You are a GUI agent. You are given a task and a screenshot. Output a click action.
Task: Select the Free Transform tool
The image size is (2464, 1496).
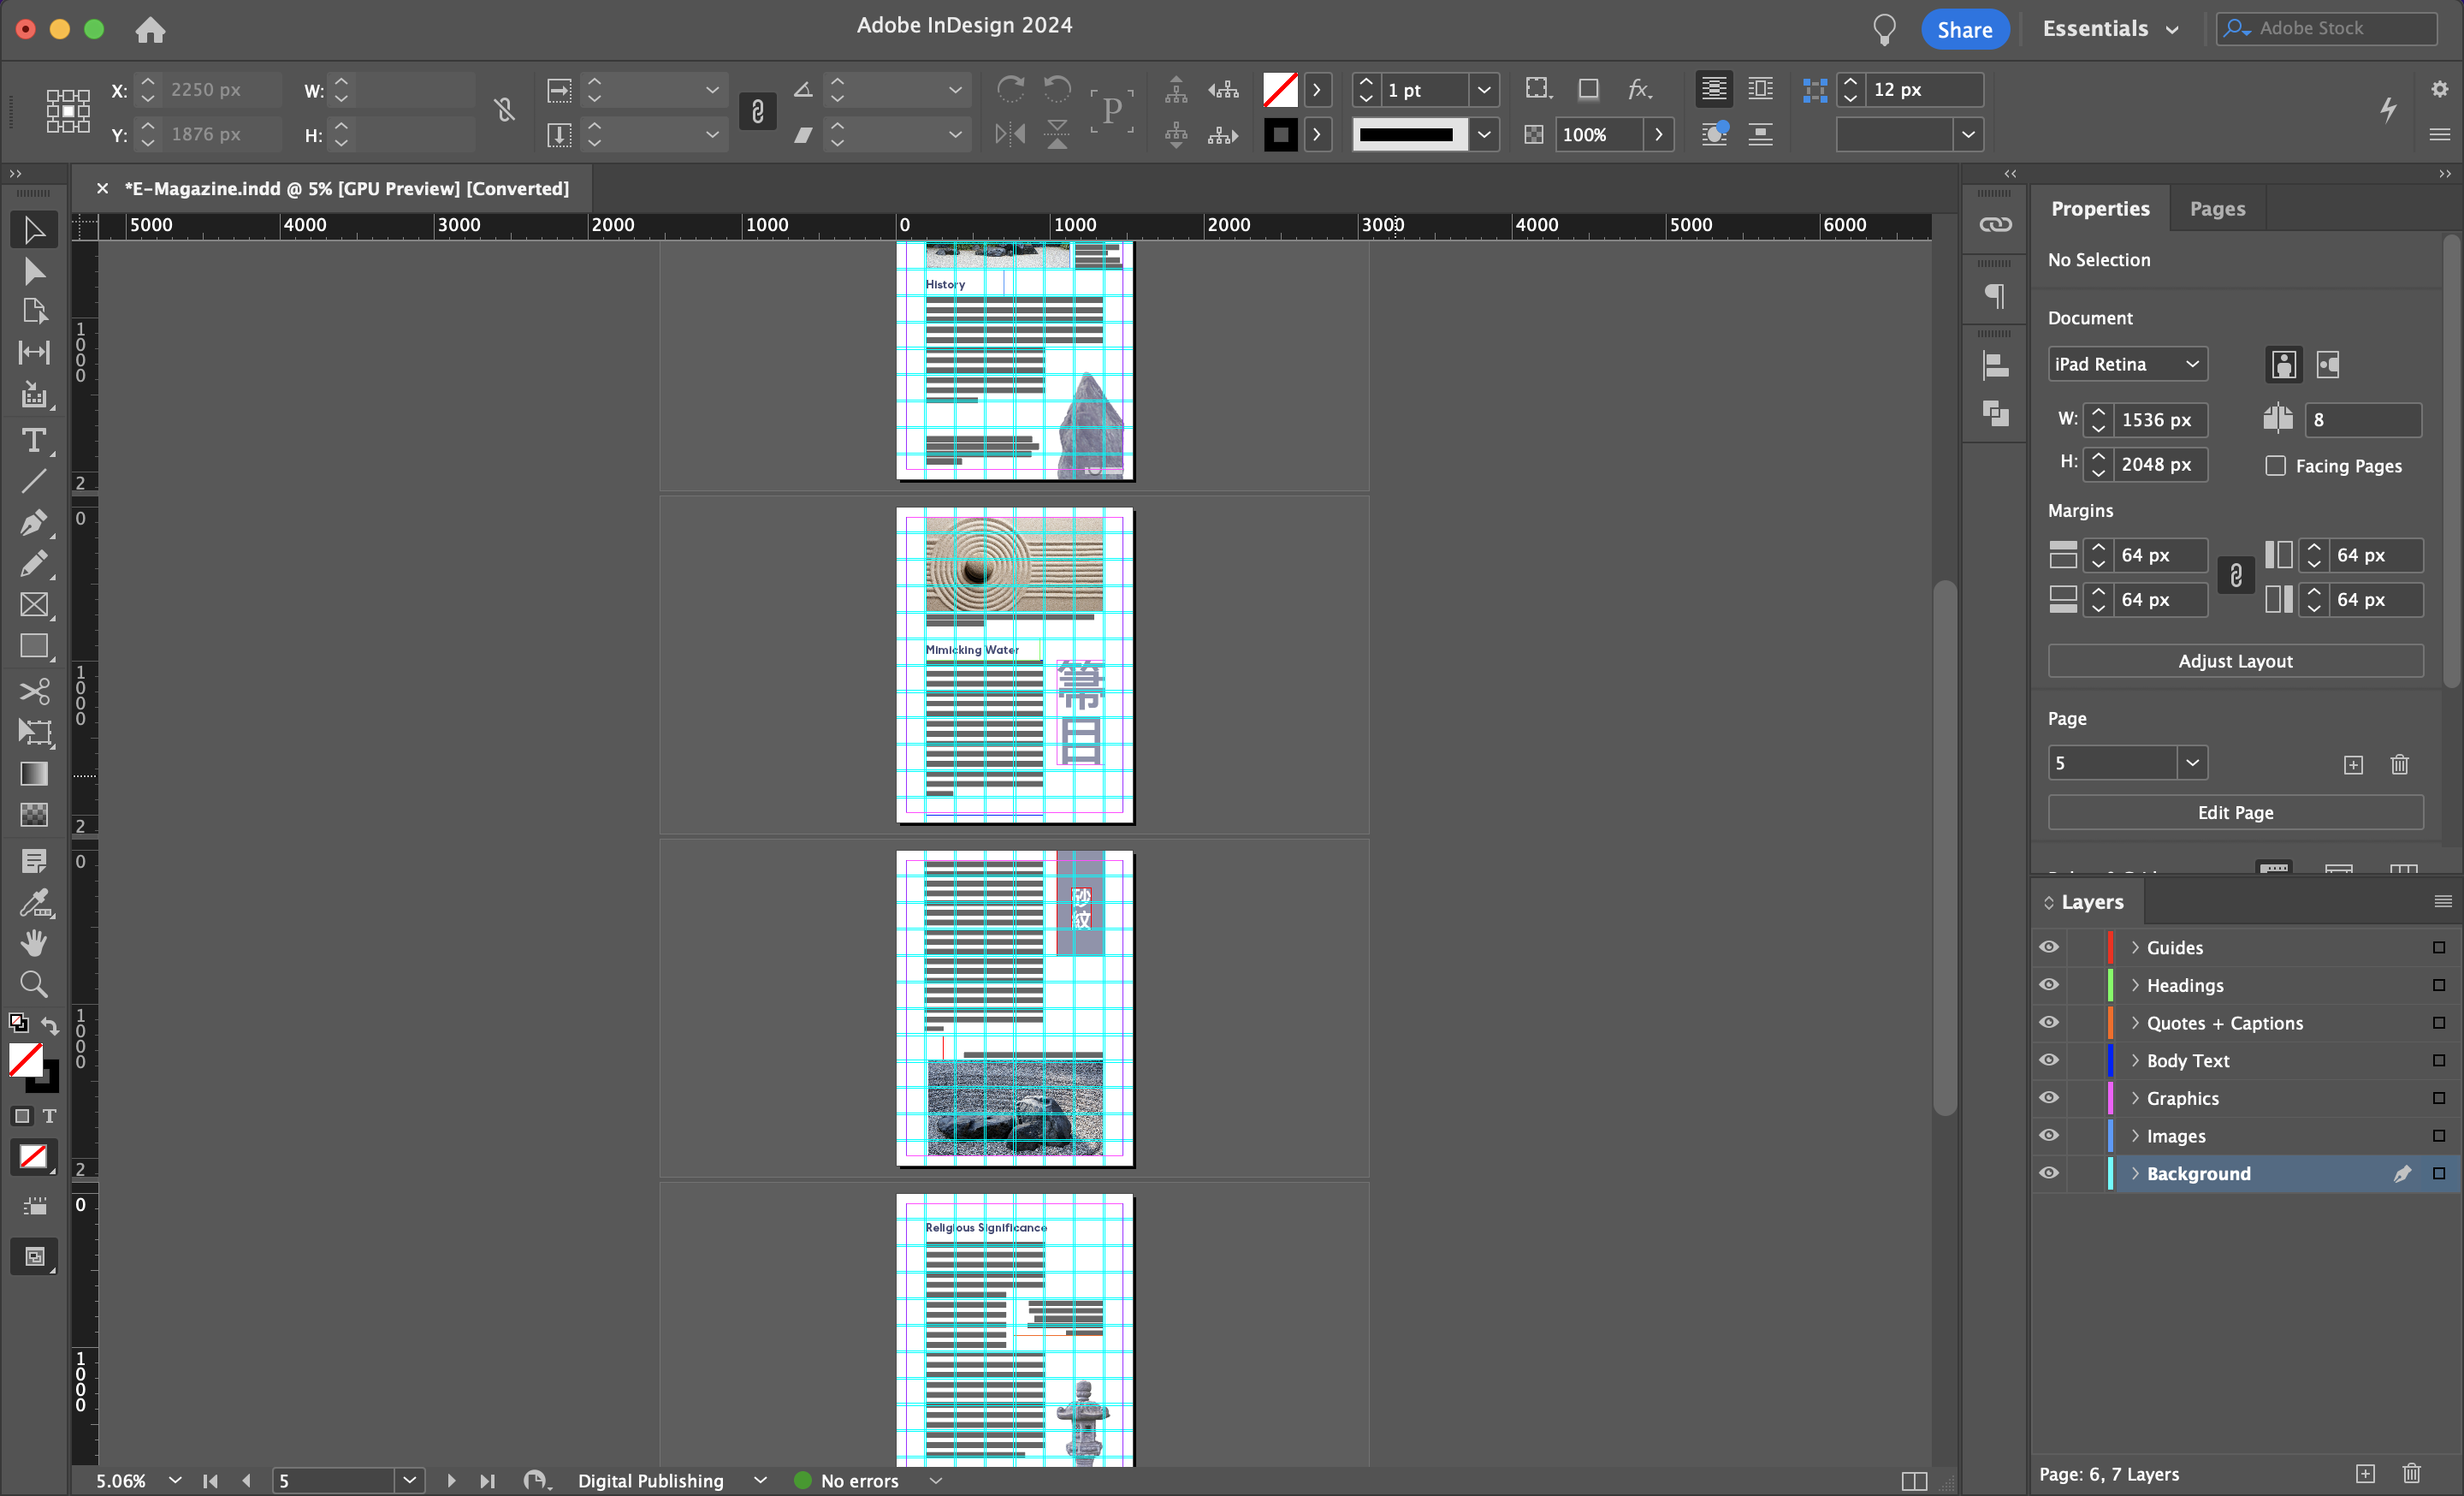click(34, 732)
